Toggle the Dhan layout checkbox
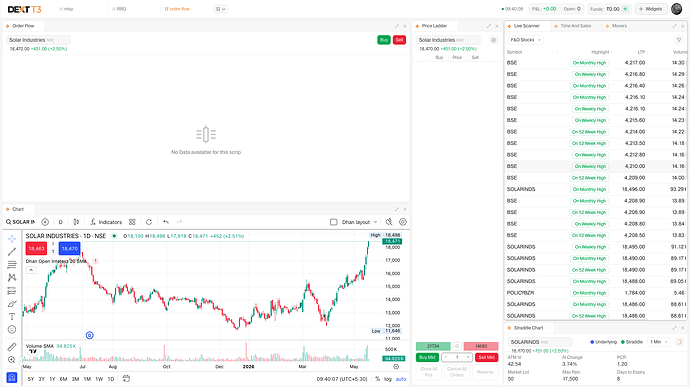This screenshot has width=690, height=387. 334,222
